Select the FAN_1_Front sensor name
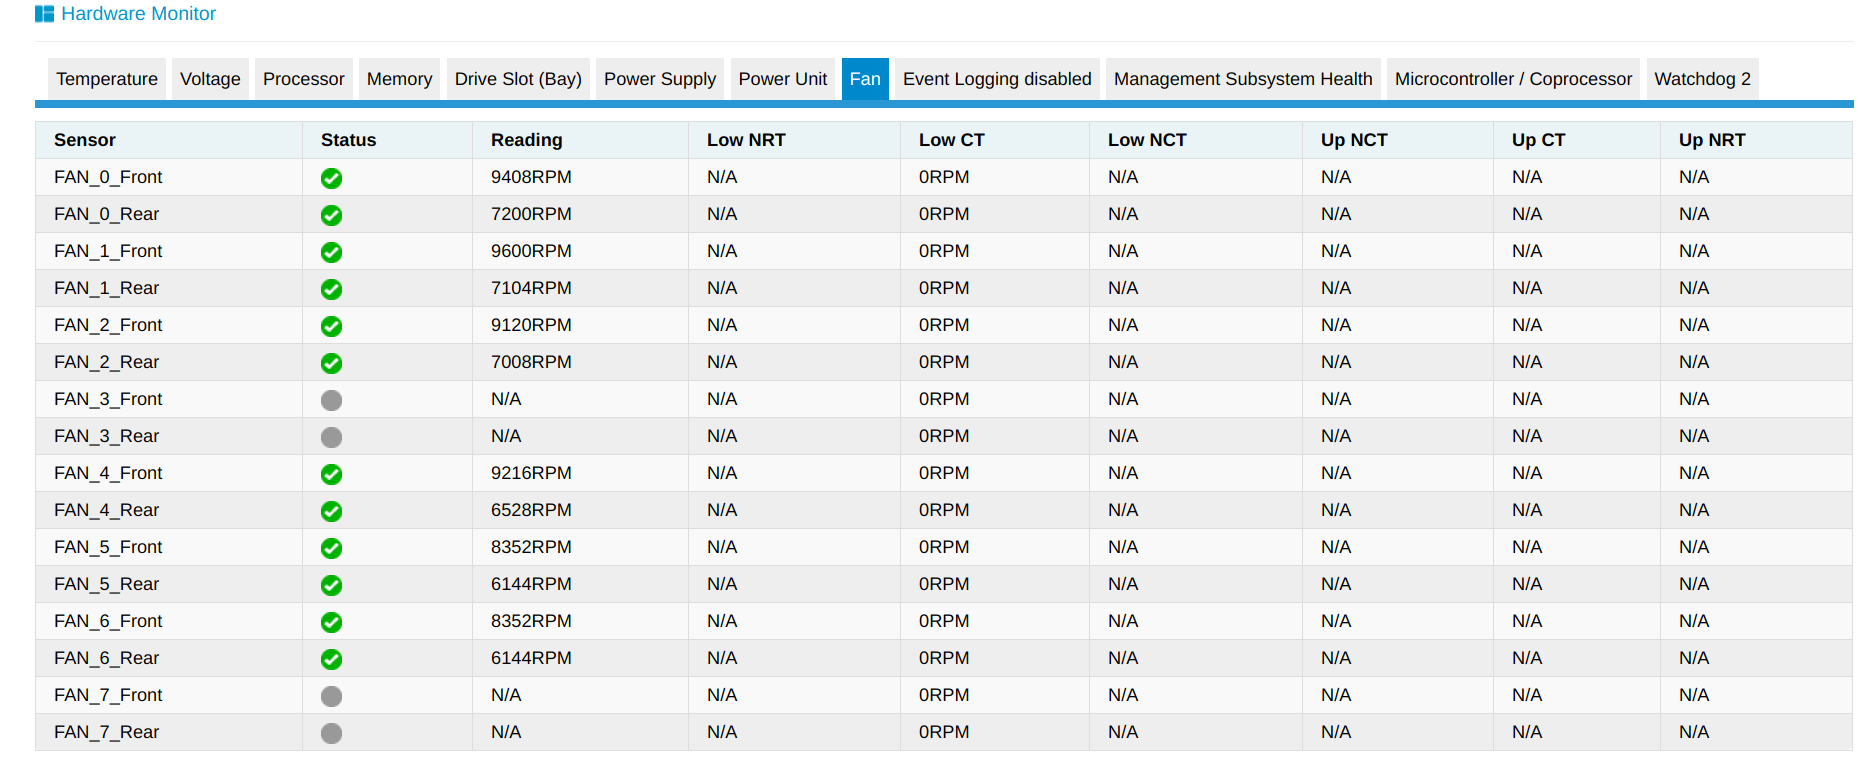The width and height of the screenshot is (1866, 773). click(x=108, y=251)
